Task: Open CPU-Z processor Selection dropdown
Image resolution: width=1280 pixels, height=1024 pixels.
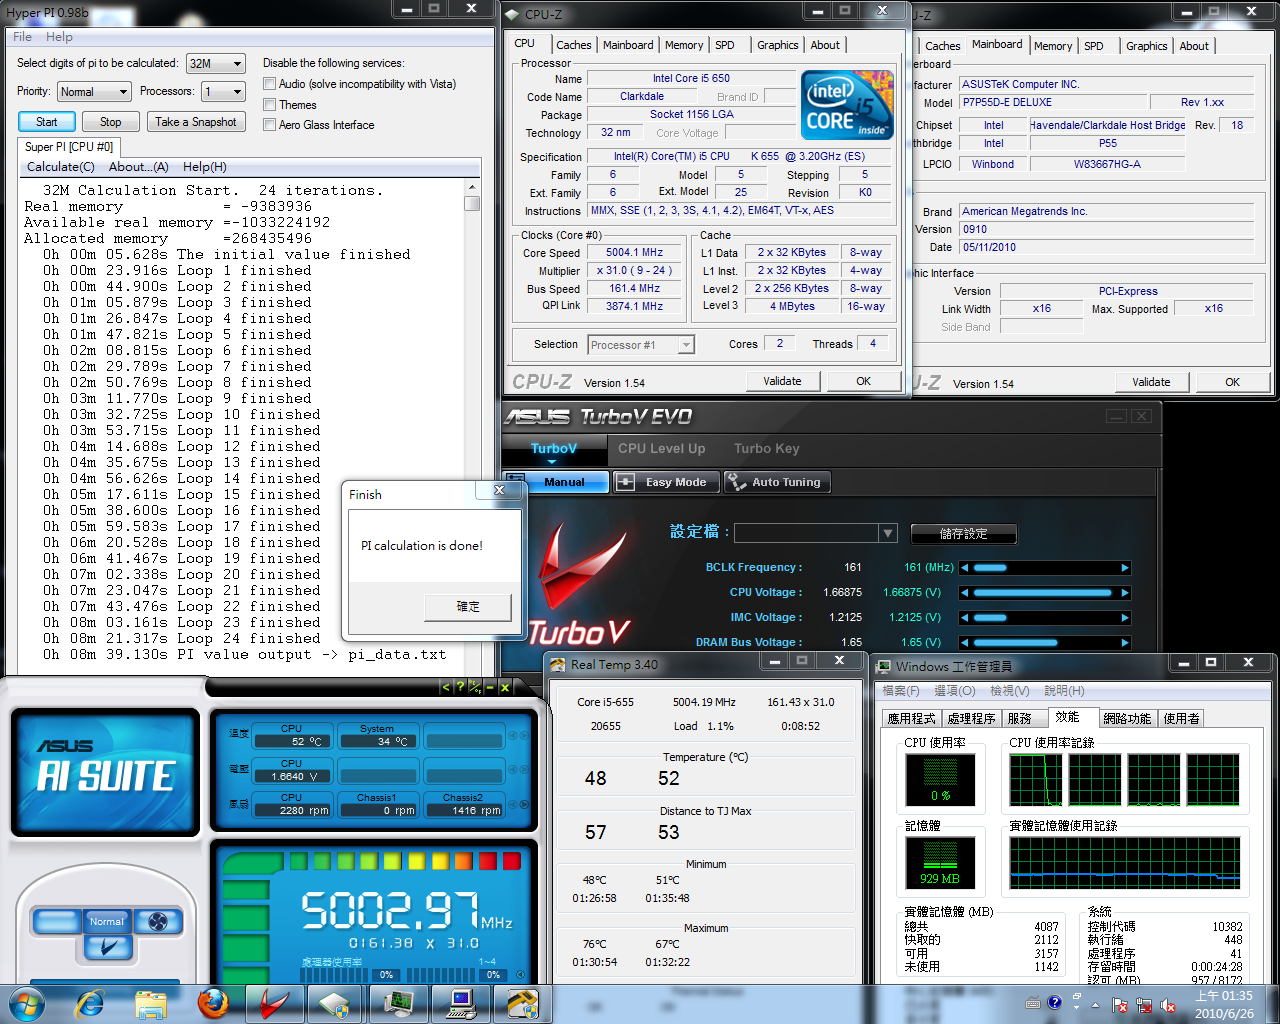Action: (641, 345)
